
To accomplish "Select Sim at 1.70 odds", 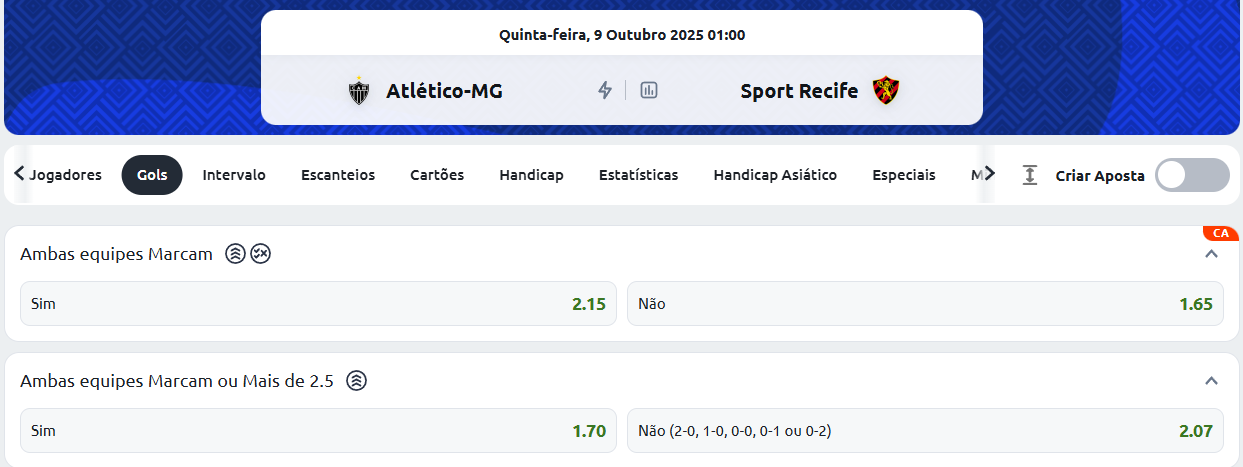I will (318, 431).
